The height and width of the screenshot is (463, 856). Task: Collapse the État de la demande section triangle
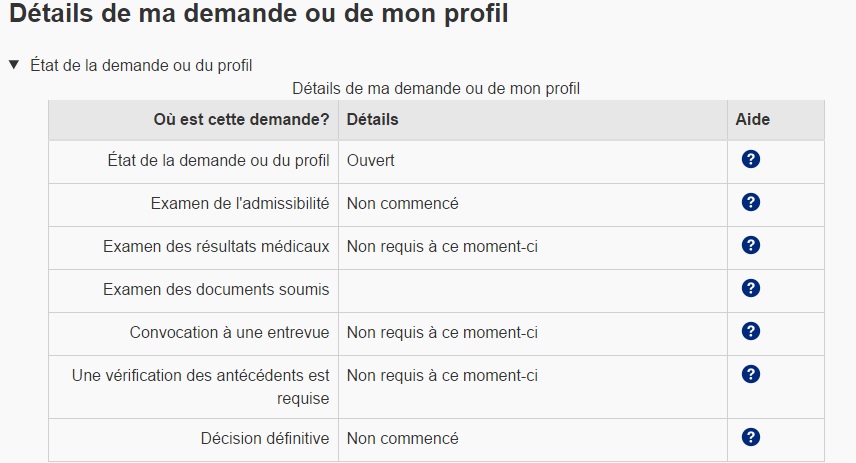[14, 65]
